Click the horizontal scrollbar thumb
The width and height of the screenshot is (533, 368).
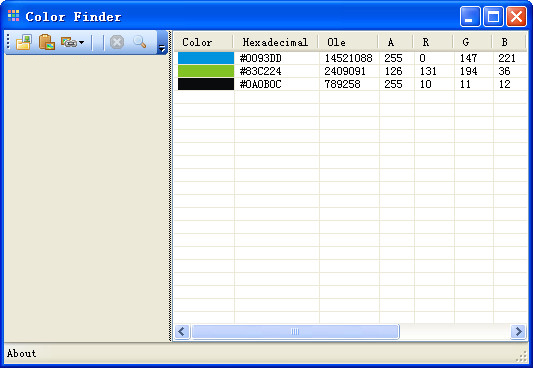pos(295,331)
